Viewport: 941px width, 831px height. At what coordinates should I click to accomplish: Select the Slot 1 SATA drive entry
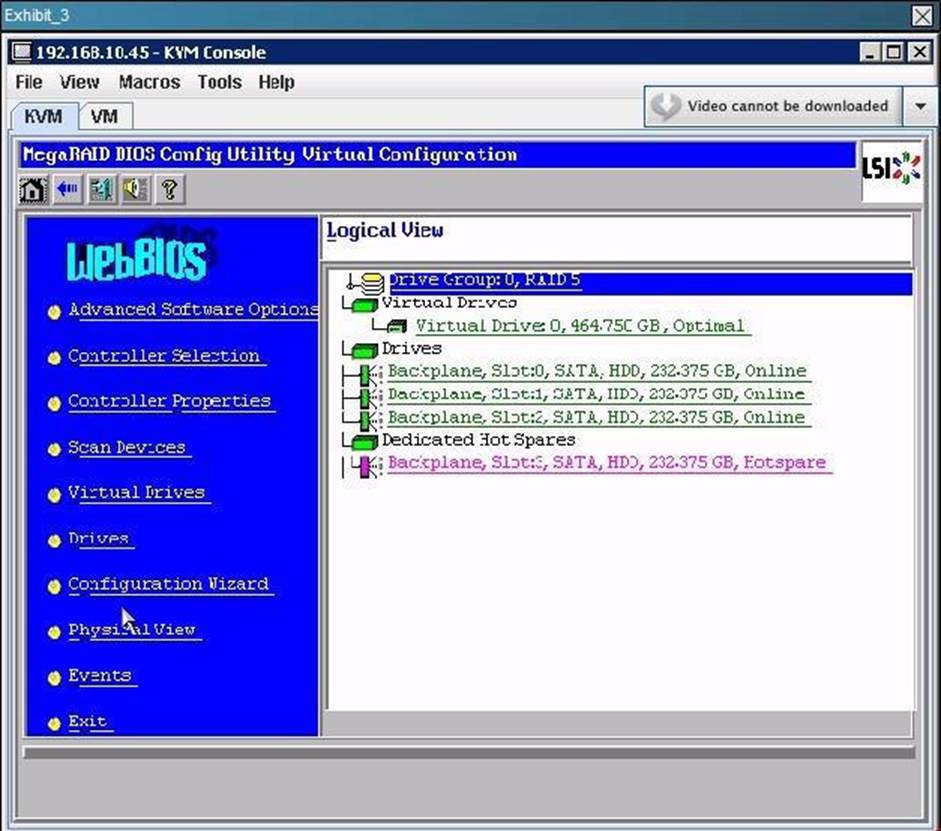596,394
